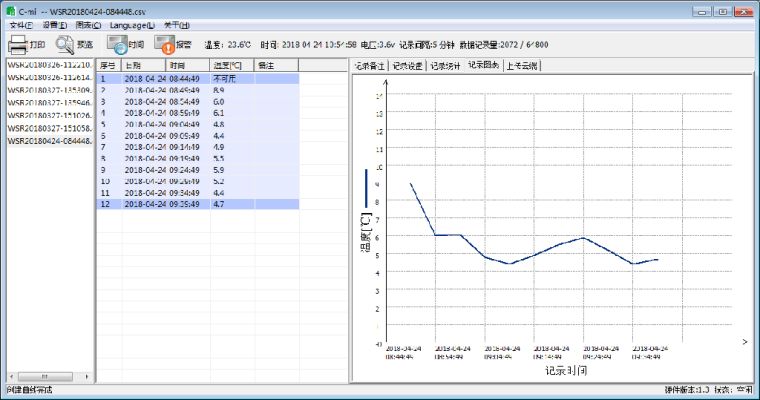This screenshot has height=400, width=760.
Task: Switch to the 记录设置 tab
Action: 408,65
